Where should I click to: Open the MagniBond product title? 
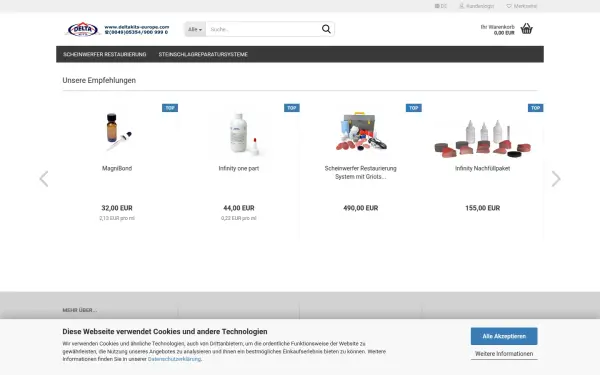(117, 168)
